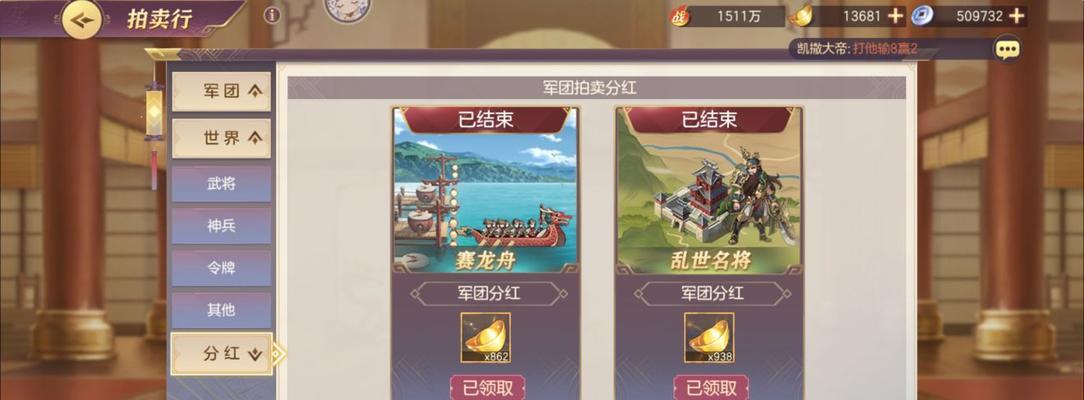This screenshot has width=1084, height=400.
Task: Open the chat speech bubble icon
Action: [1007, 48]
